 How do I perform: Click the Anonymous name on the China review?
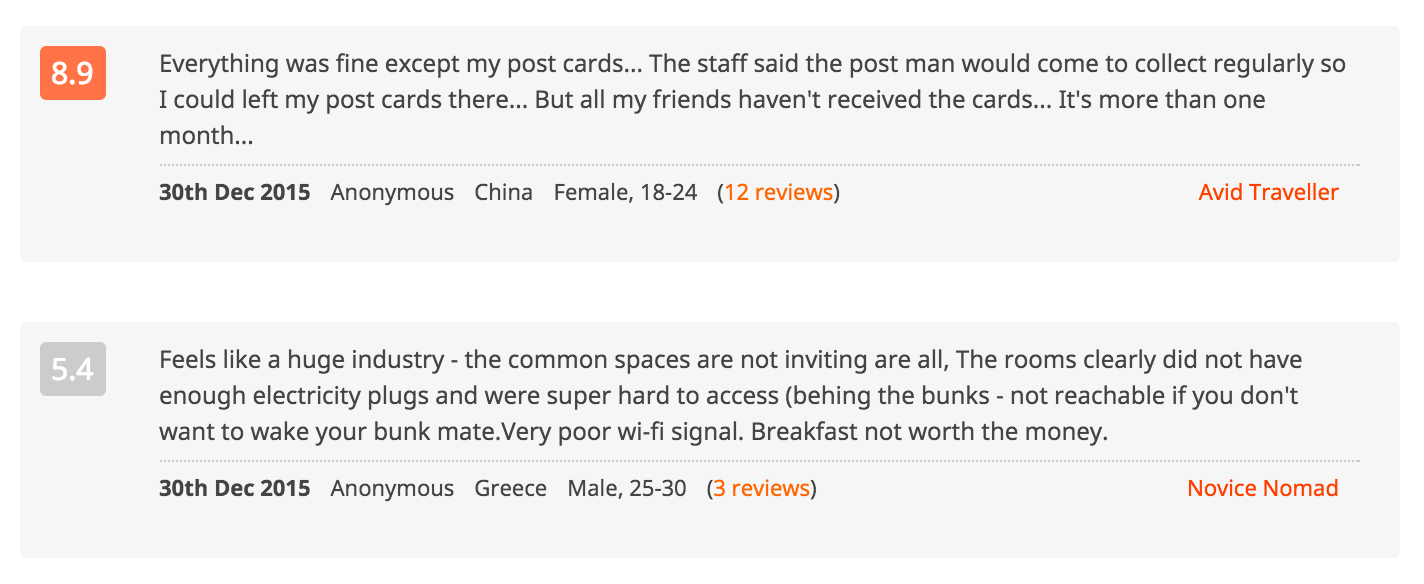pos(392,192)
